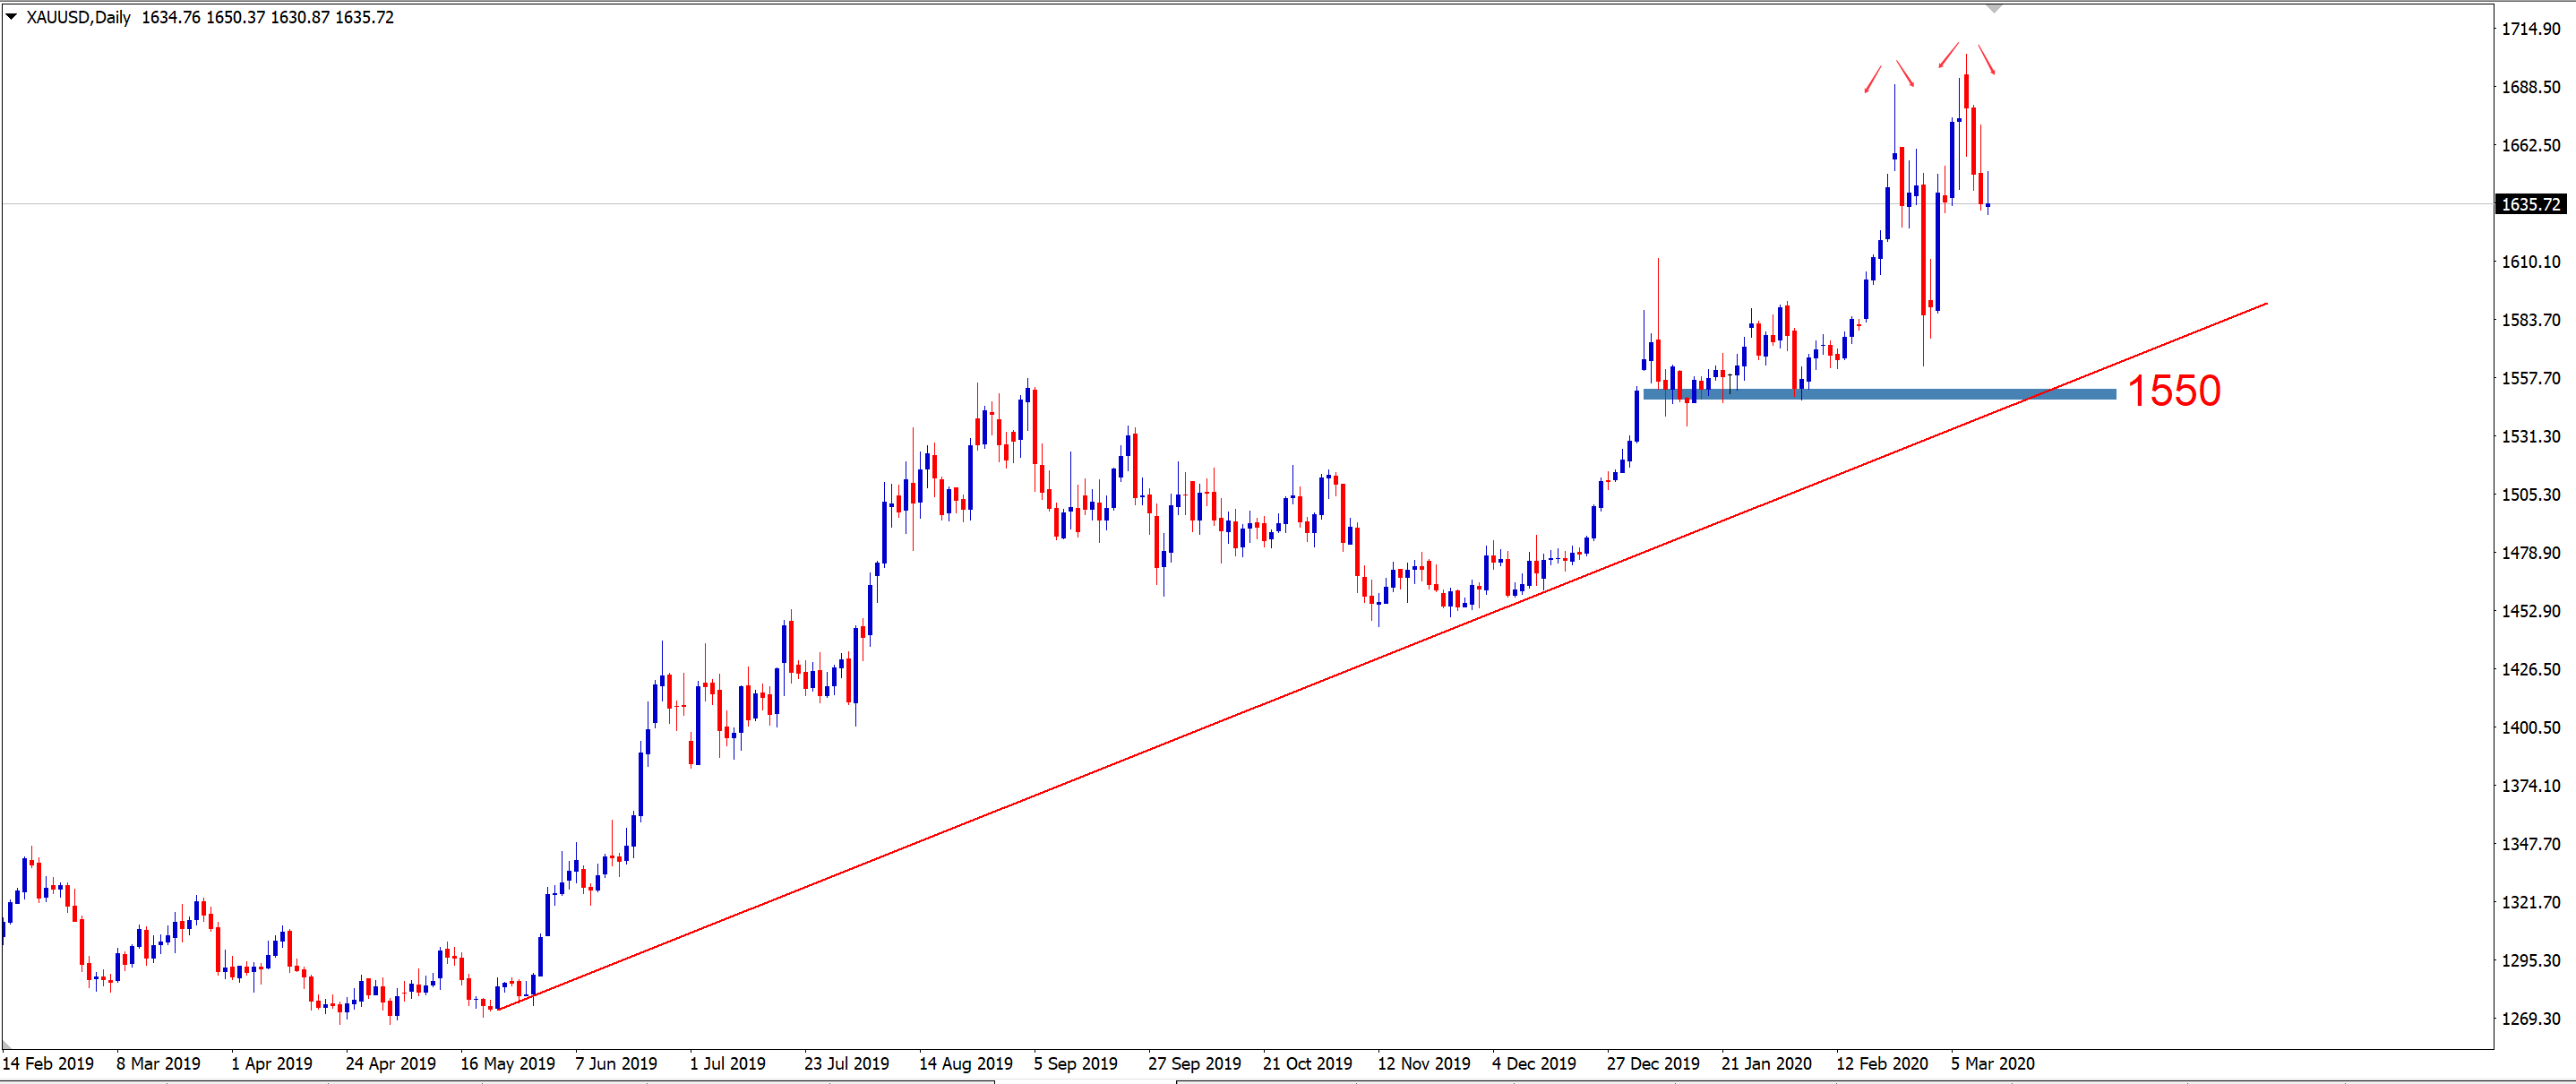Click the 5 Sep 2019 date label
2576x1084 pixels.
coord(1076,1064)
